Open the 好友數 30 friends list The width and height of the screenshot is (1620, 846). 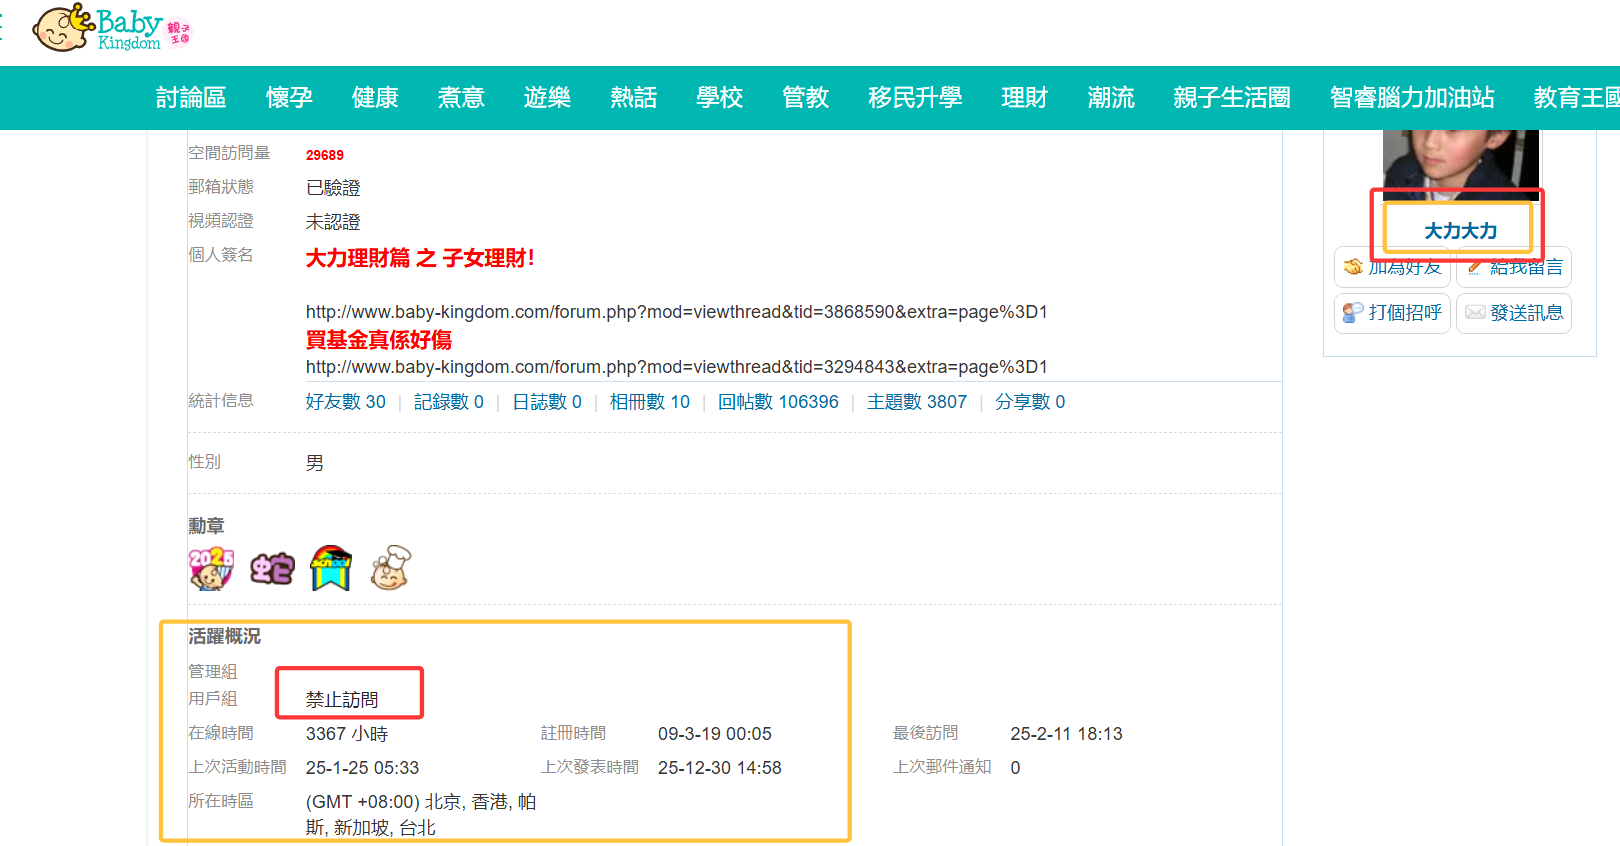coord(345,402)
